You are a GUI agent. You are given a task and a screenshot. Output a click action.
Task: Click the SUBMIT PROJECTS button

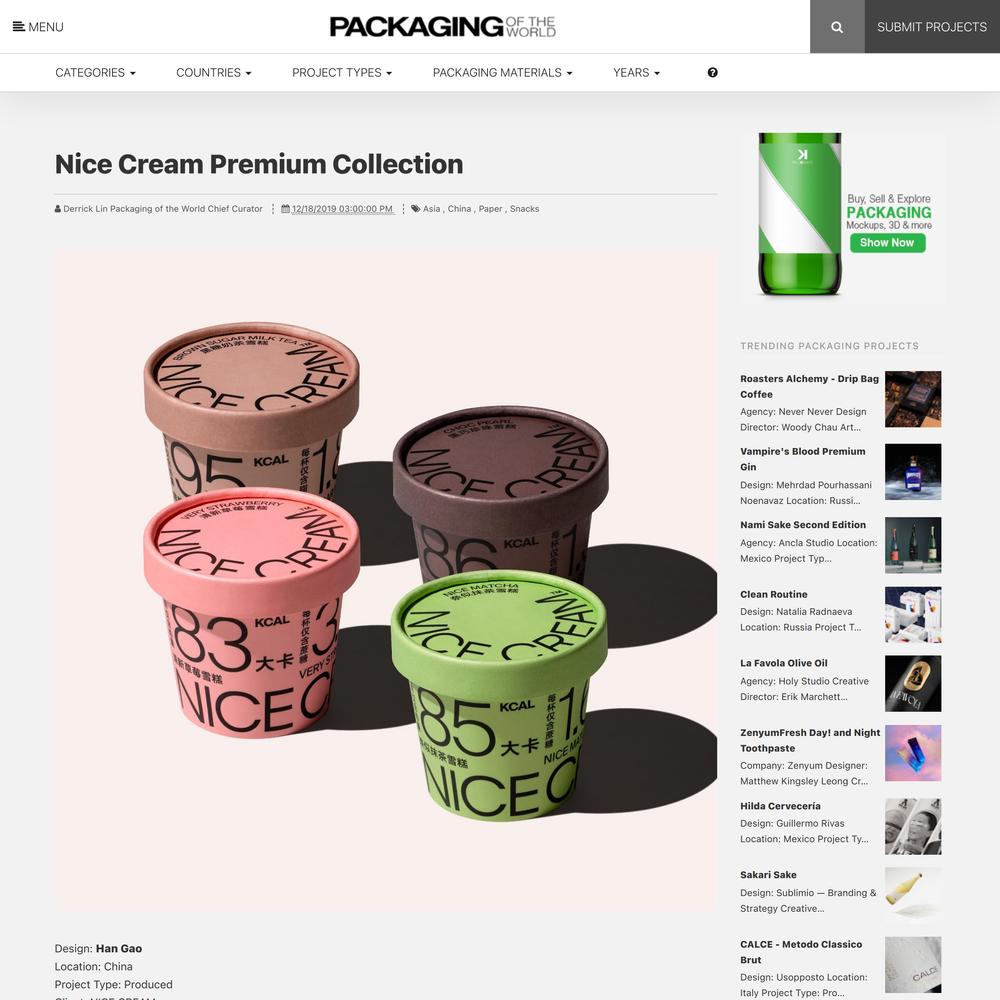932,27
